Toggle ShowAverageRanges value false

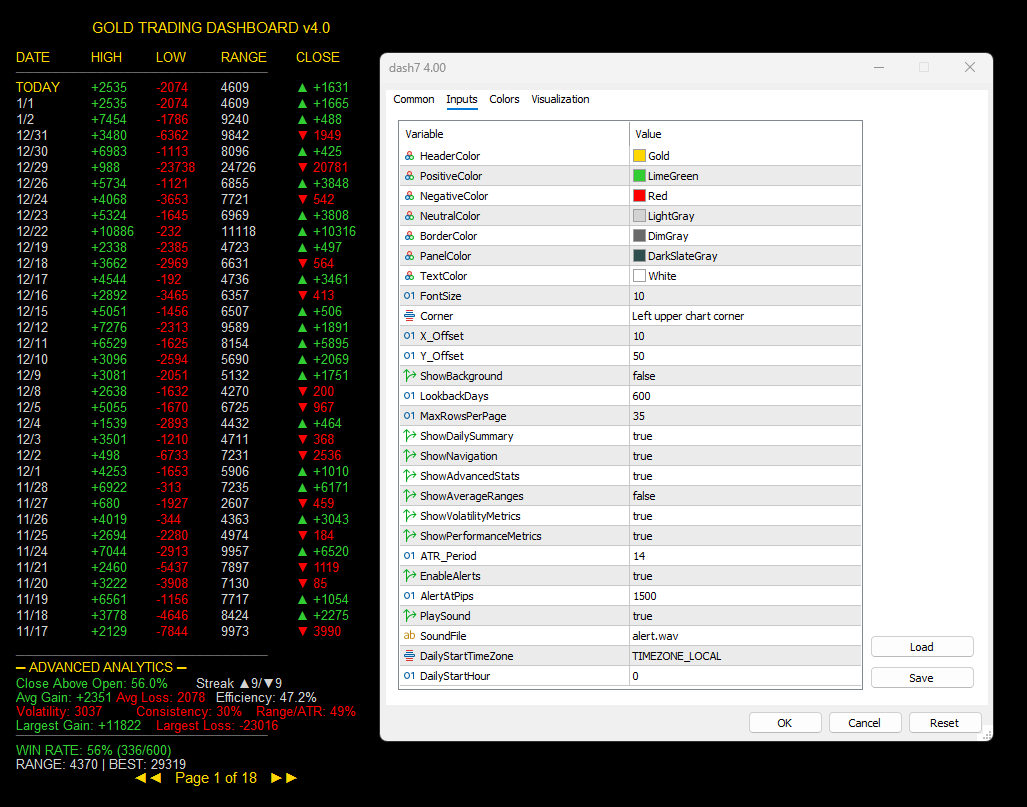coord(745,496)
